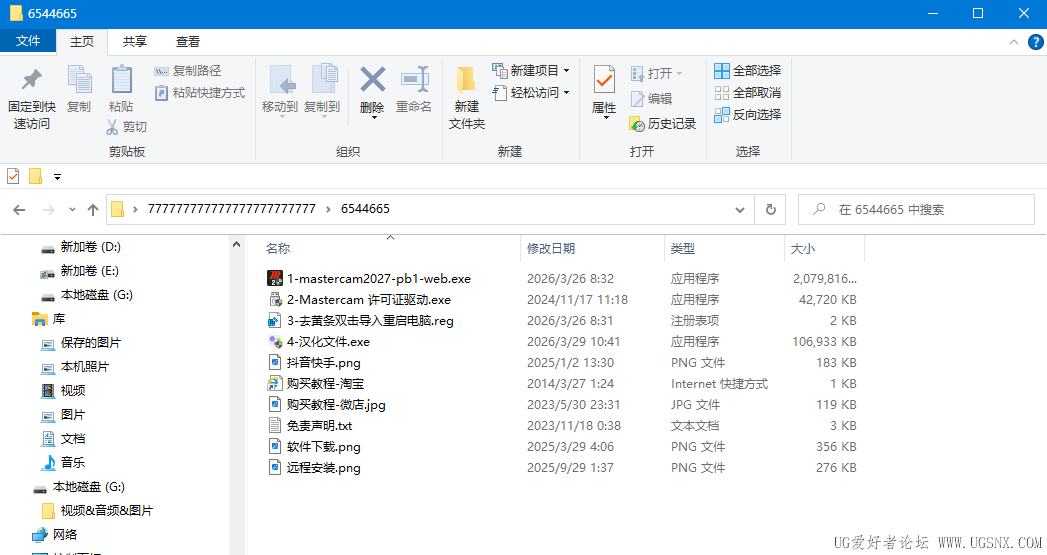
Task: Open the Customize Quick Access Toolbar dropdown
Action: tap(57, 177)
